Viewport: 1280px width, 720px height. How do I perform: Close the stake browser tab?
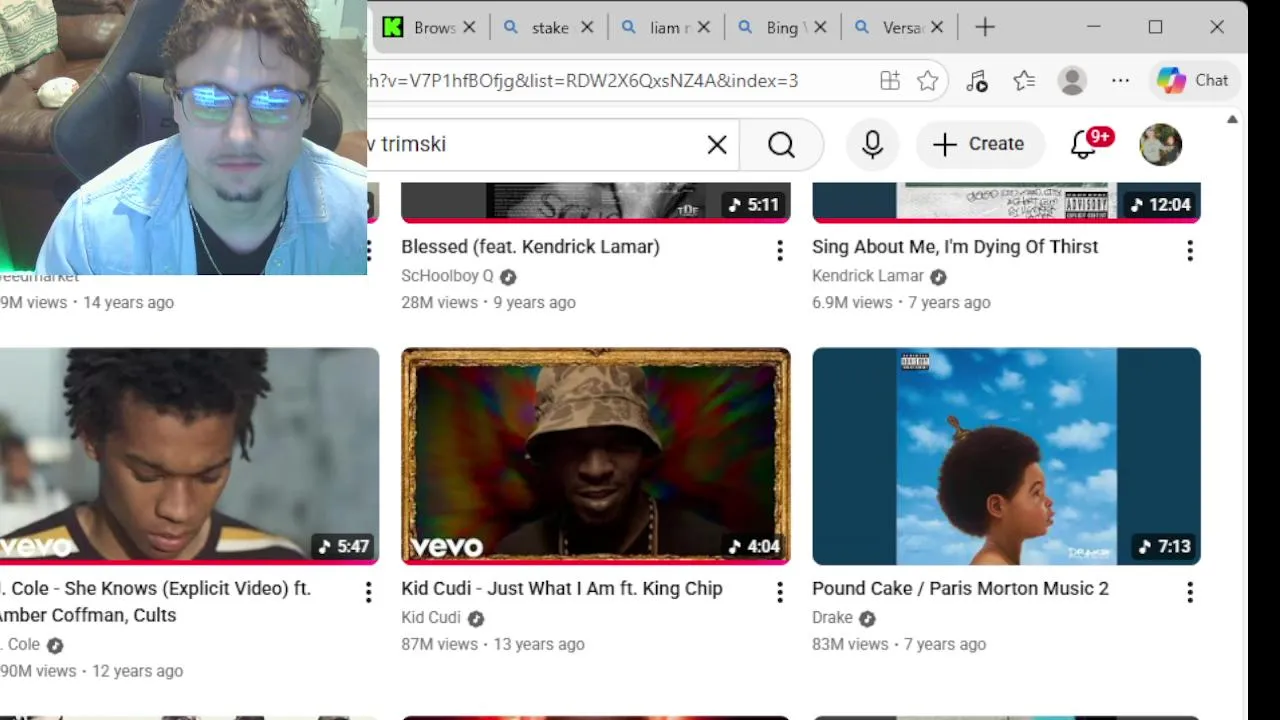click(x=587, y=27)
